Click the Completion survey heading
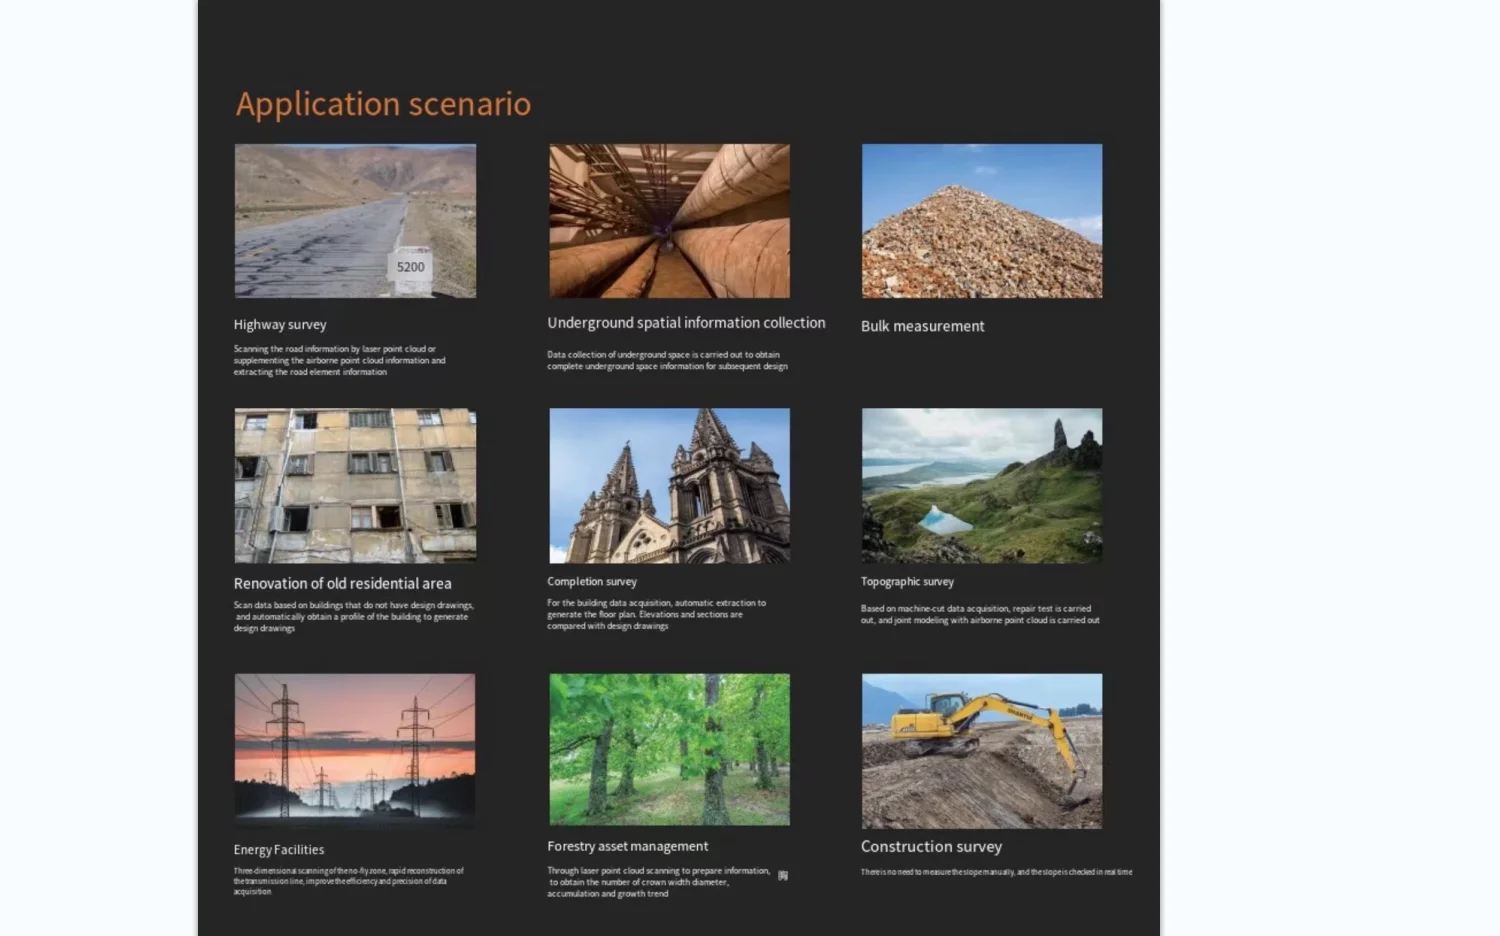1500x936 pixels. tap(592, 582)
